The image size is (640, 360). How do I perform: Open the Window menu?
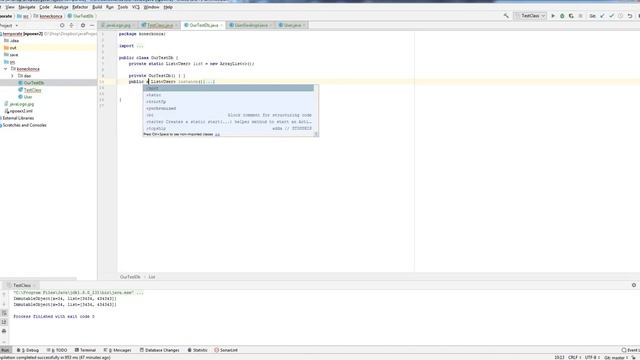click(151, 7)
